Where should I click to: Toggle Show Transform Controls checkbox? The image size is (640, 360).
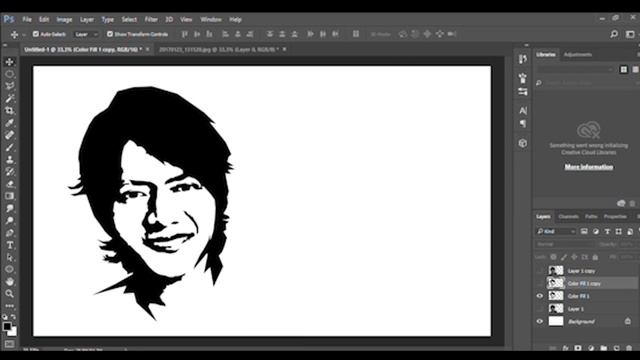(x=110, y=34)
